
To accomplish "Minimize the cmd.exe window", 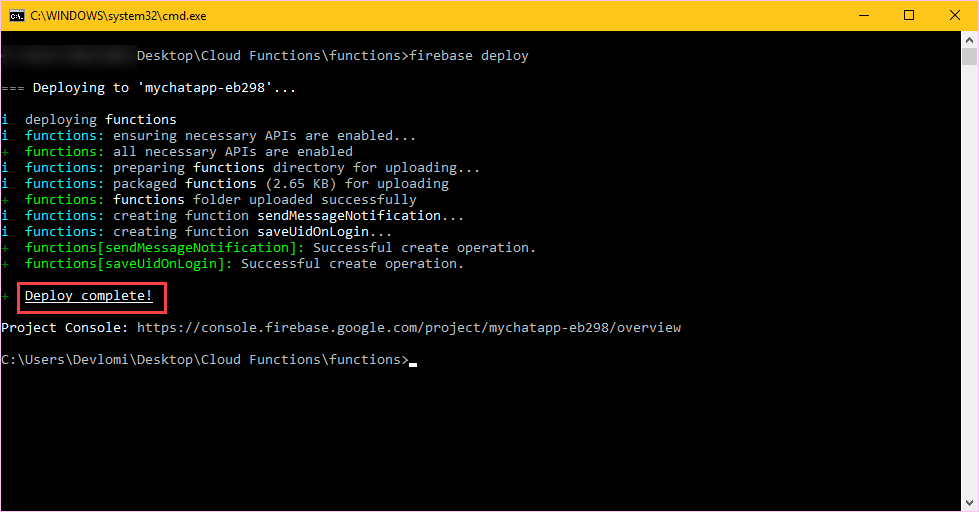I will pyautogui.click(x=864, y=16).
